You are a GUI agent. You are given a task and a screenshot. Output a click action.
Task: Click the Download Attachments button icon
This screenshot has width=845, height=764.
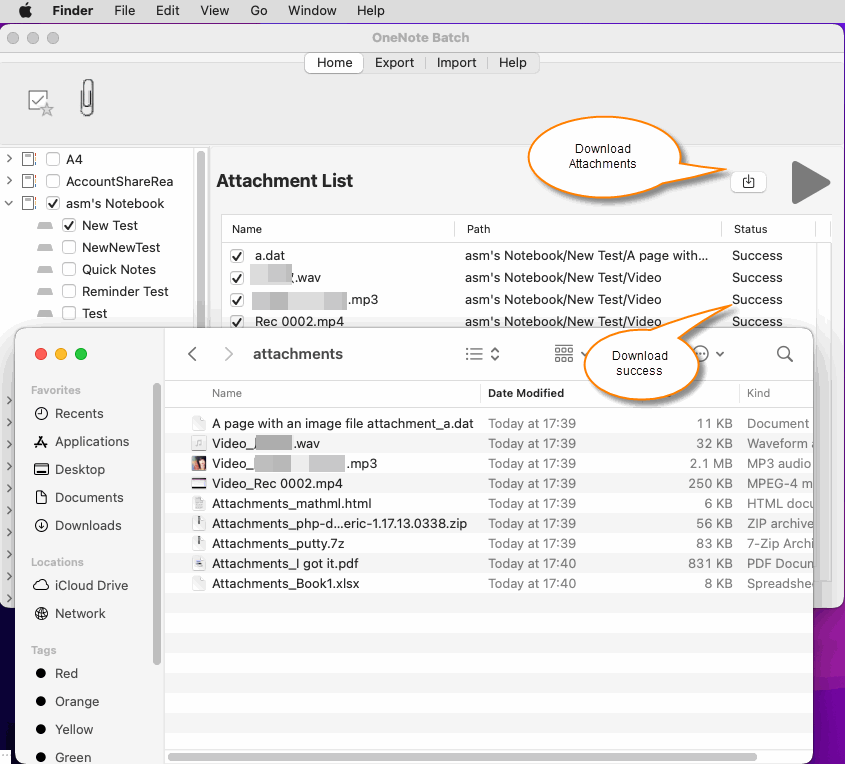click(749, 182)
